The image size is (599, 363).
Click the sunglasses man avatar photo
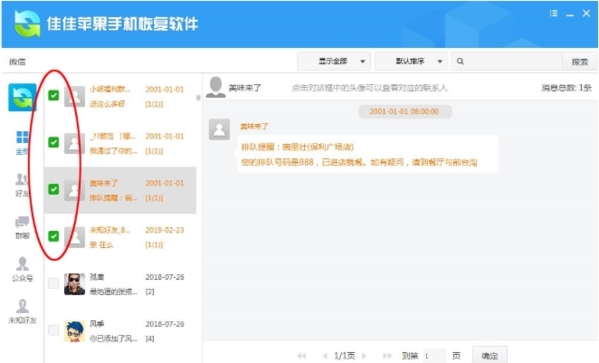[74, 284]
